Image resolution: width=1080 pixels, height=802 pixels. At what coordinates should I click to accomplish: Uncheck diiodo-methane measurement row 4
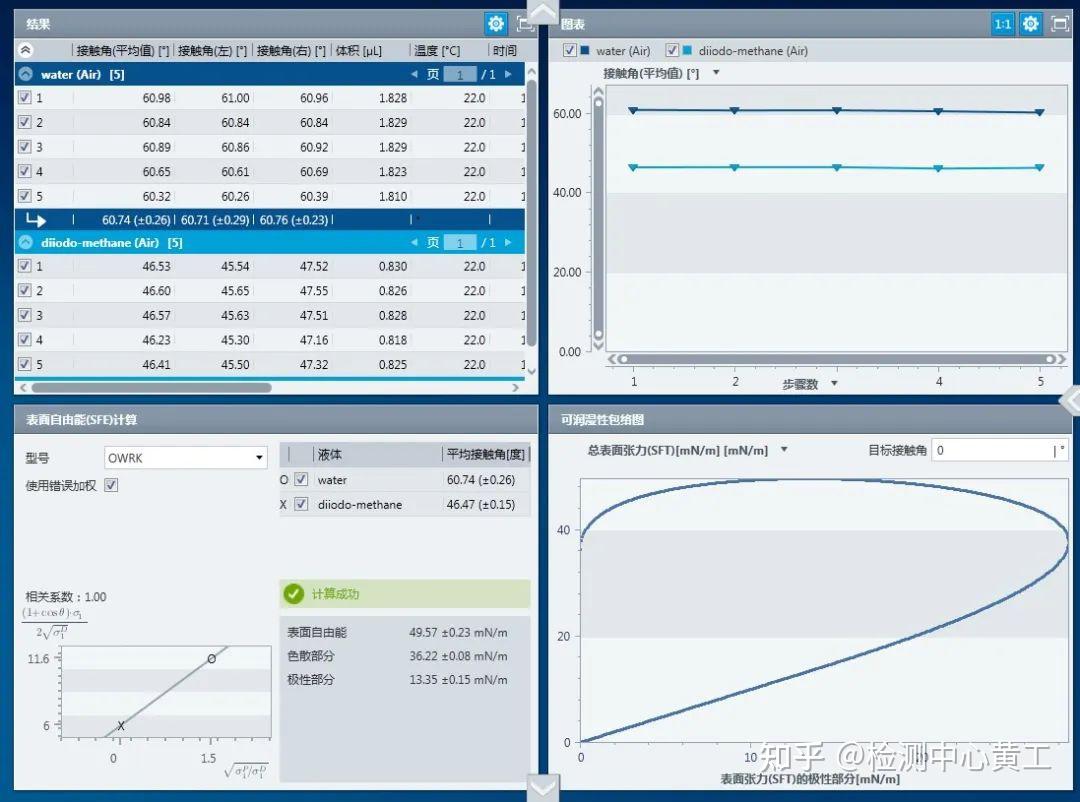coord(25,340)
